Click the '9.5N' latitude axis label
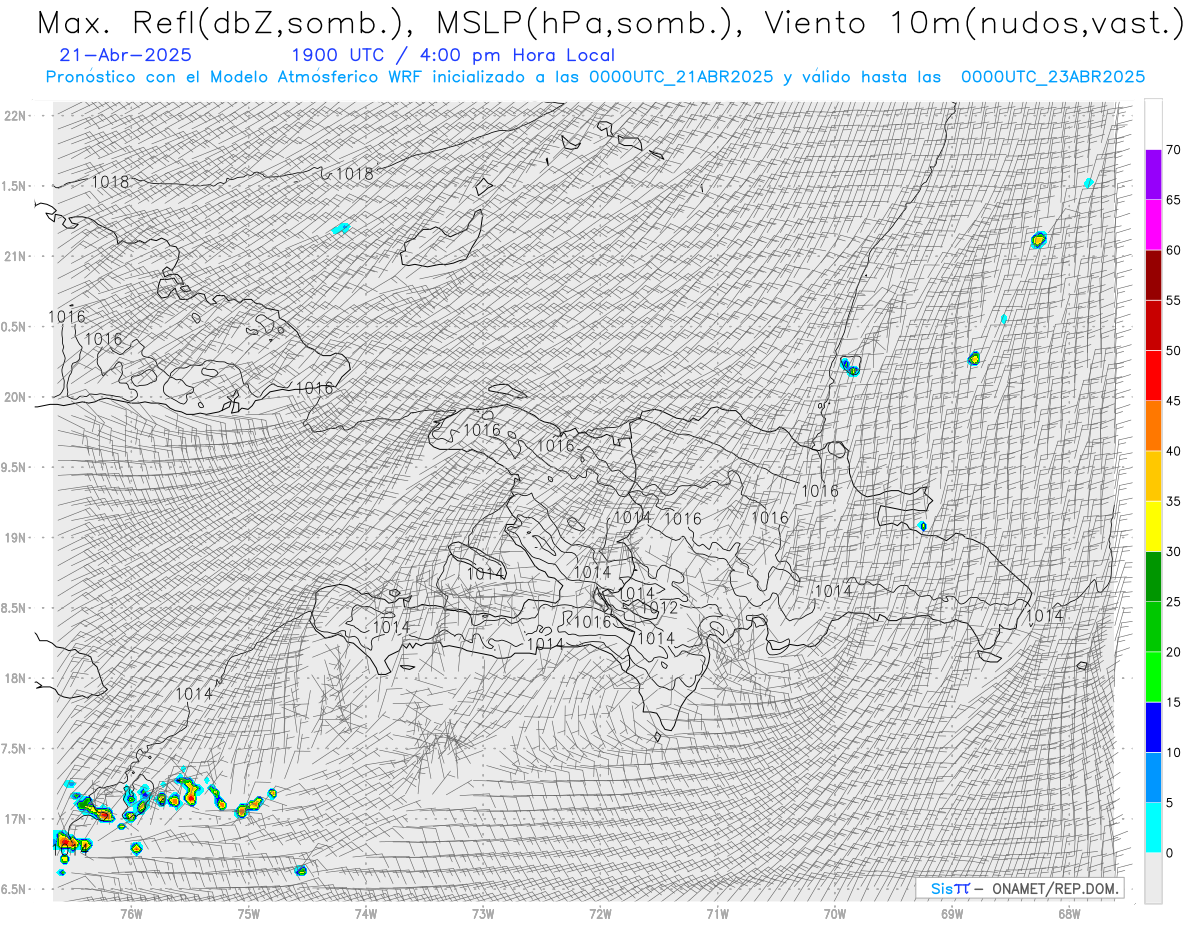 [x=14, y=467]
